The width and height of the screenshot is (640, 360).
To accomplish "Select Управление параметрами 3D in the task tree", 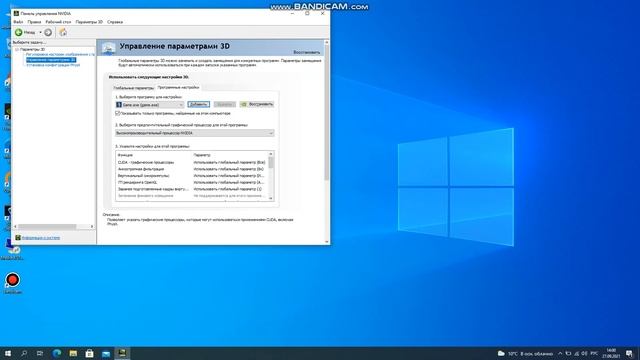I will (51, 60).
